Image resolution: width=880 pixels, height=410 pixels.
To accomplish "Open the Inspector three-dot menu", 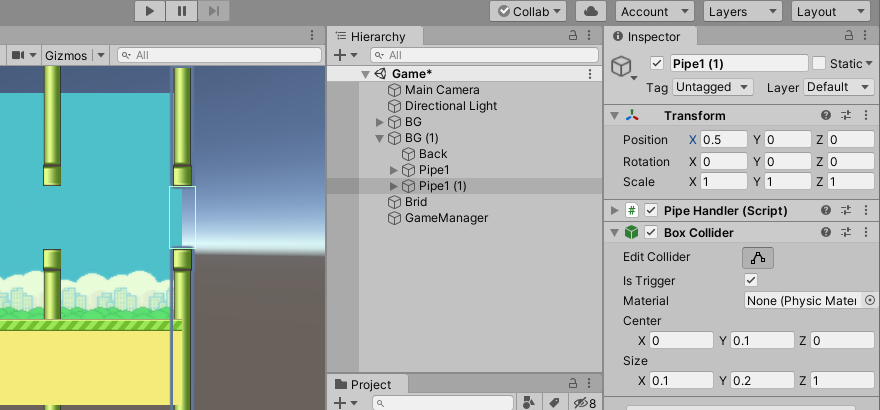I will coord(866,36).
